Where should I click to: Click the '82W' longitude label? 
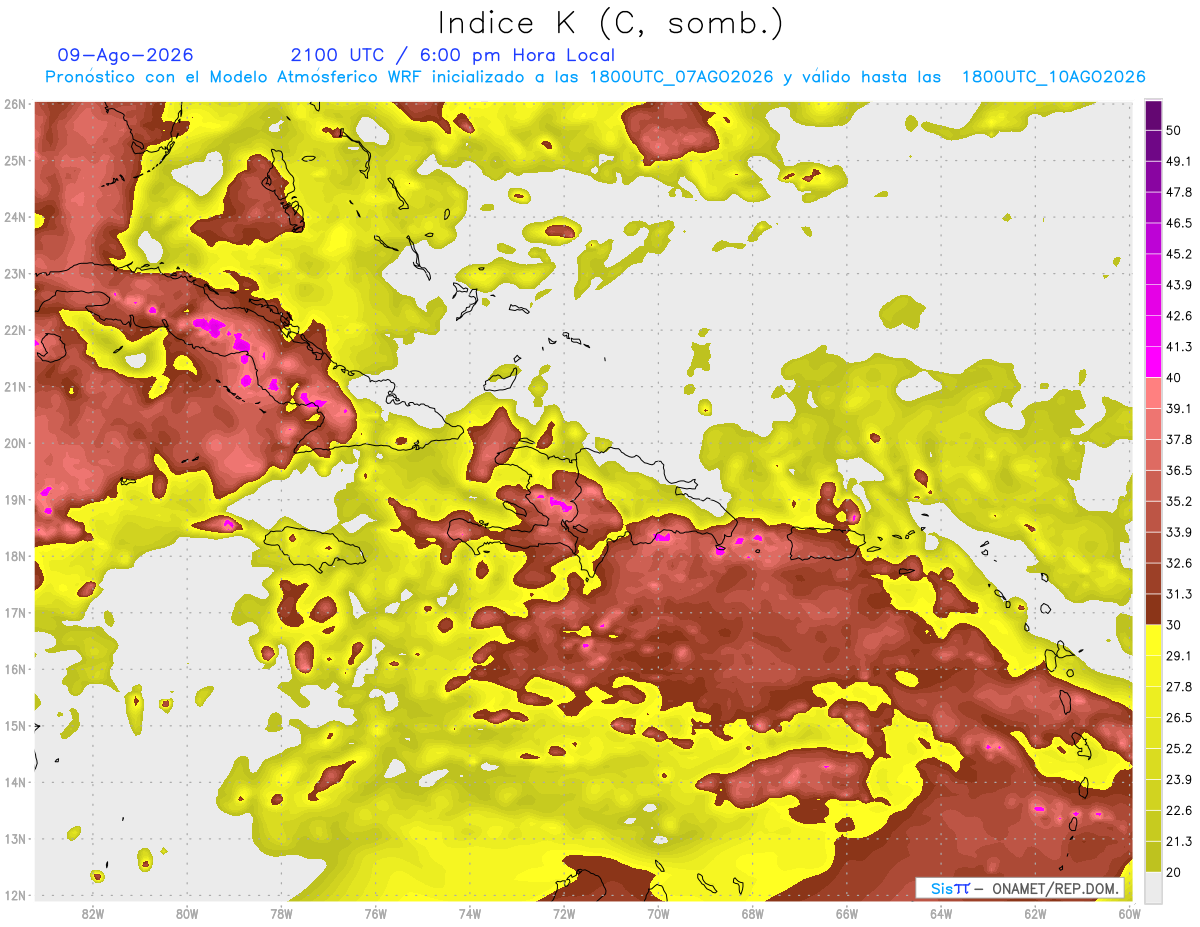(x=93, y=914)
